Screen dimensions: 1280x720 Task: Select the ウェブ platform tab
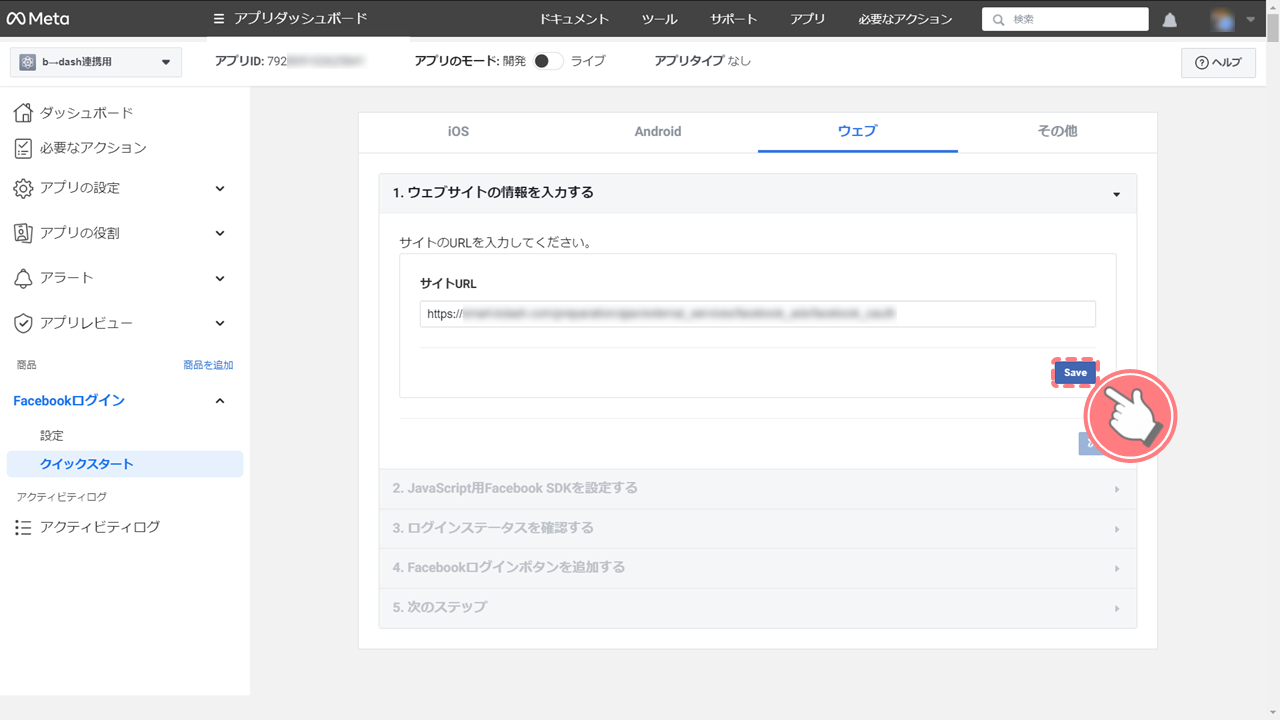[x=858, y=131]
